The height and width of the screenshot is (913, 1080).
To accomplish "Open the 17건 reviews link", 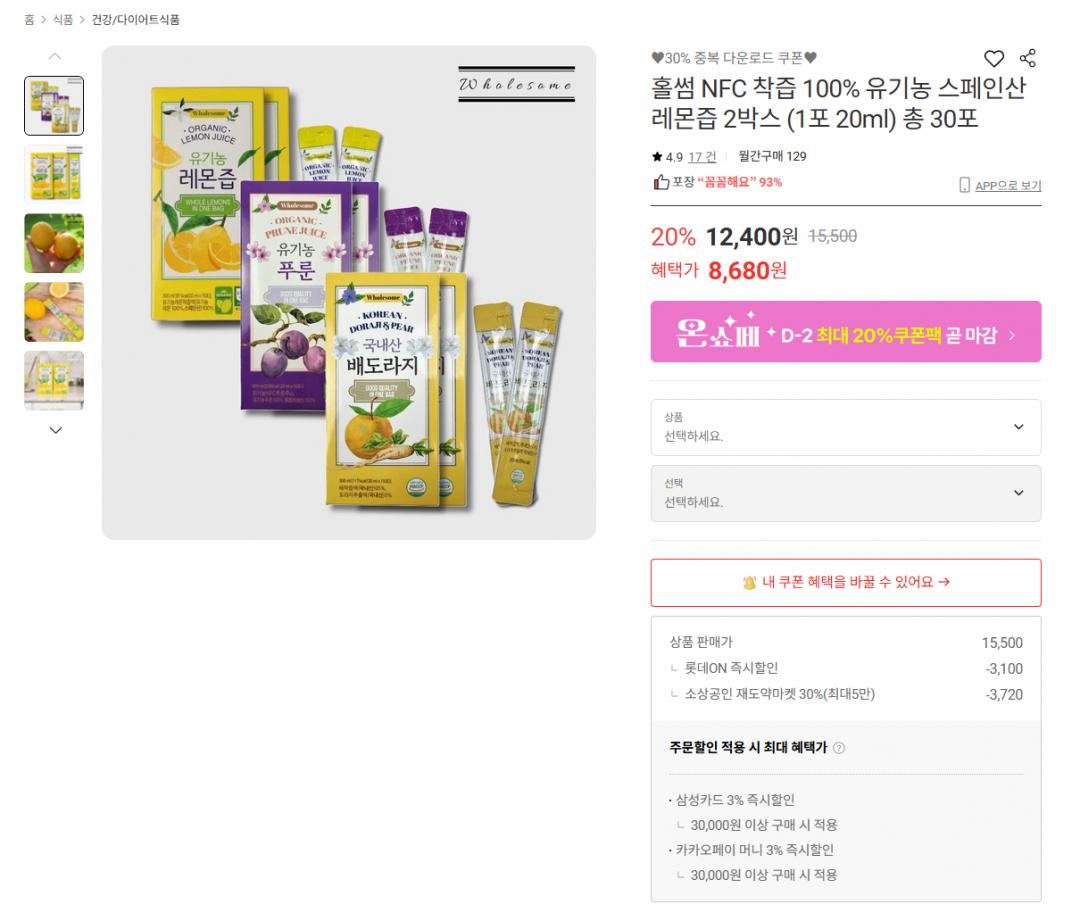I will [x=702, y=156].
